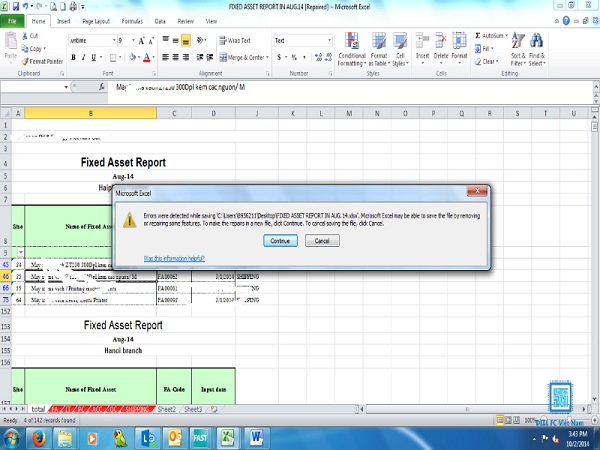This screenshot has width=600, height=450.
Task: Open Sort & Filter menu
Action: [518, 49]
